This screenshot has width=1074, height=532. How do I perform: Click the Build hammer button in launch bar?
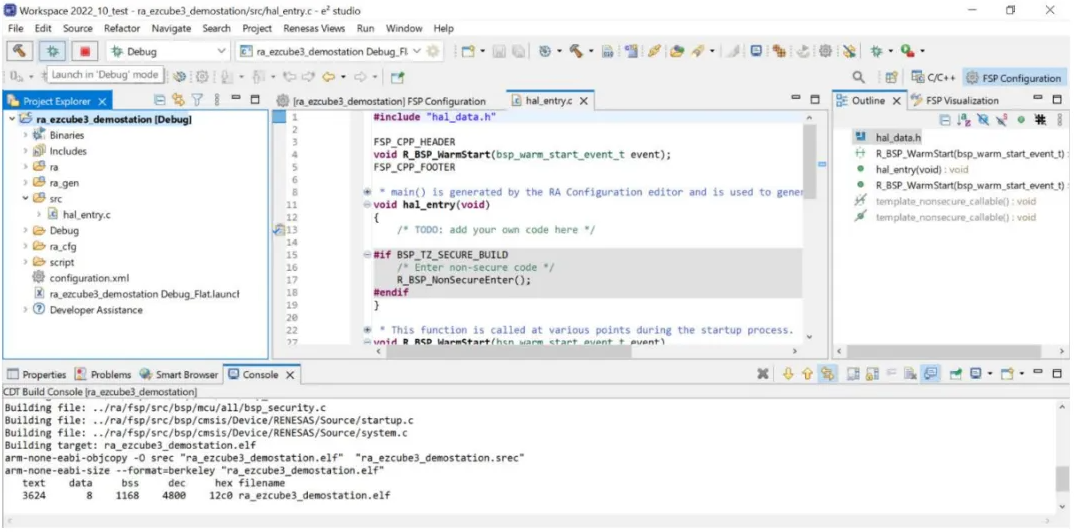pos(20,51)
